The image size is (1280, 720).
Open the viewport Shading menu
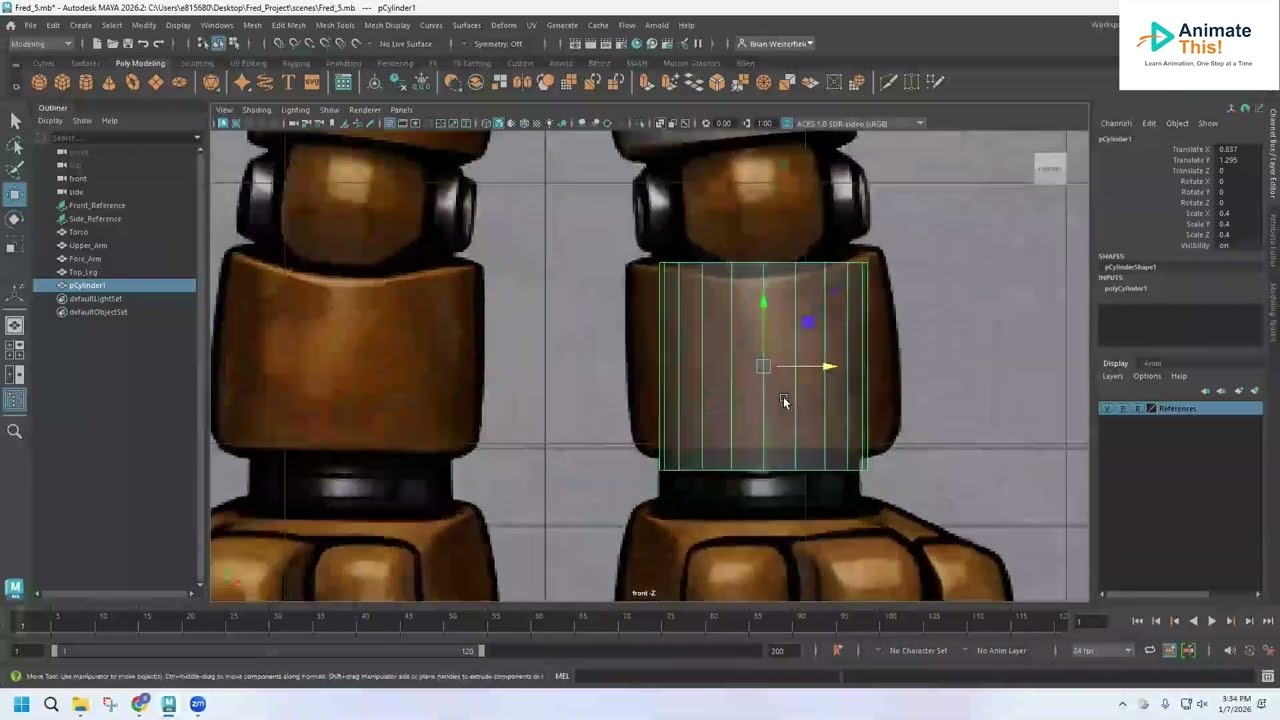point(256,110)
